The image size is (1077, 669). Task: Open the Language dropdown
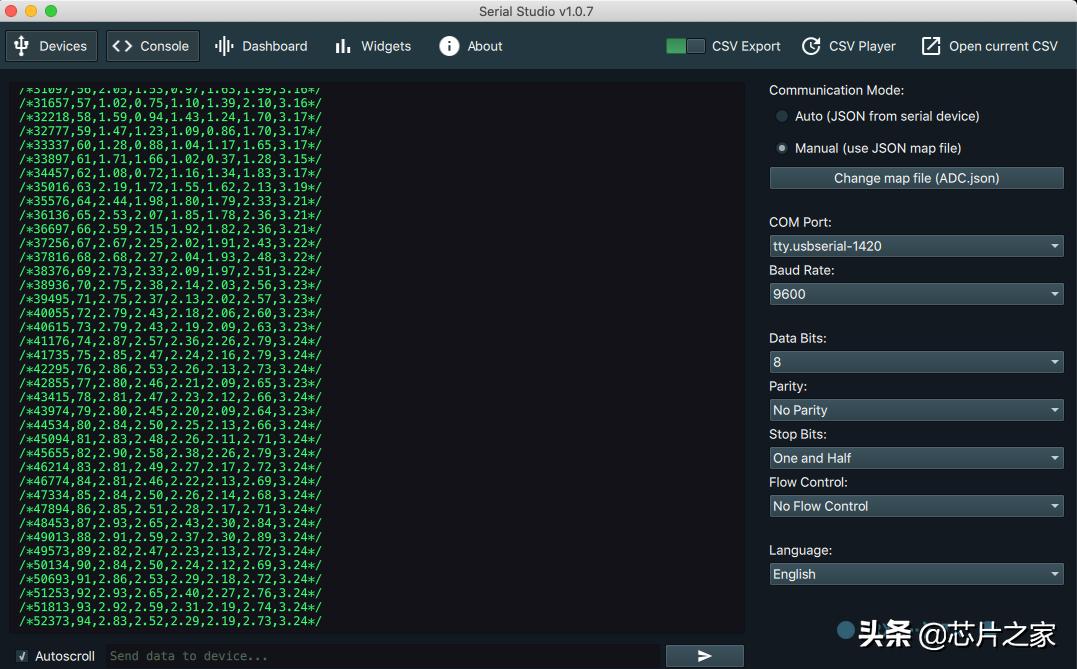click(x=916, y=574)
